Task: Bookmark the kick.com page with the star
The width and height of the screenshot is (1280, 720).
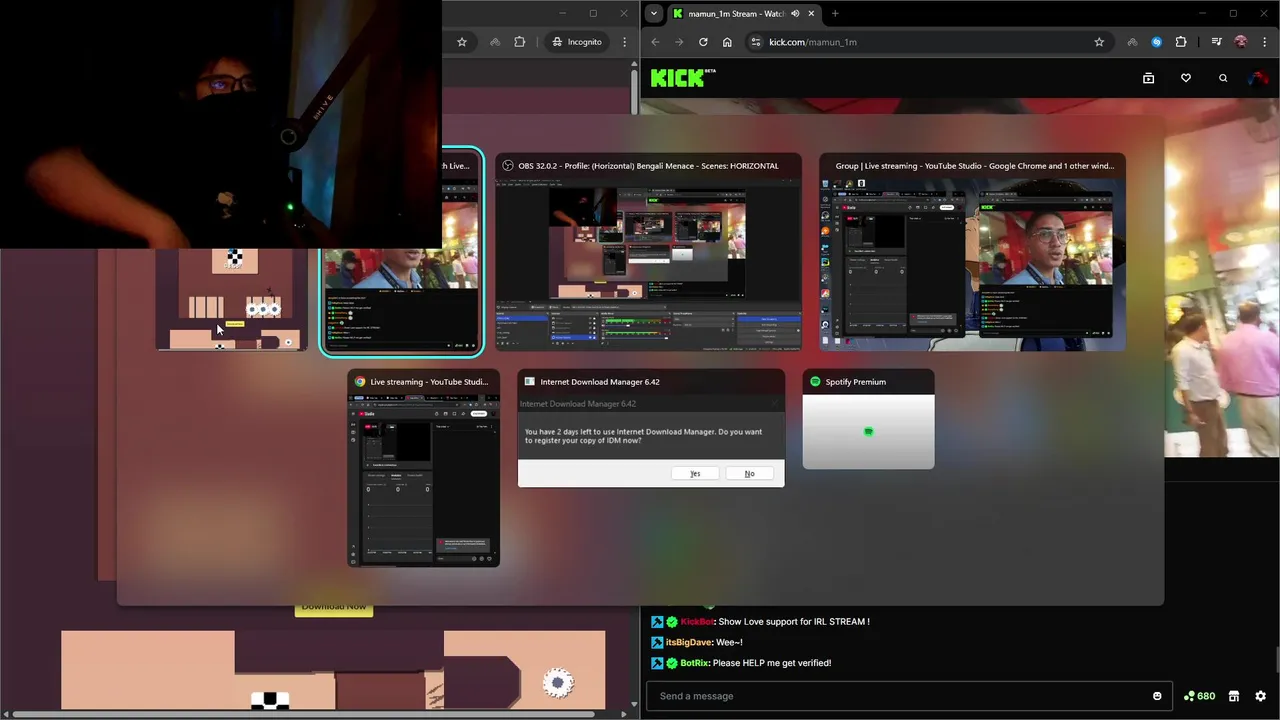Action: (1099, 42)
